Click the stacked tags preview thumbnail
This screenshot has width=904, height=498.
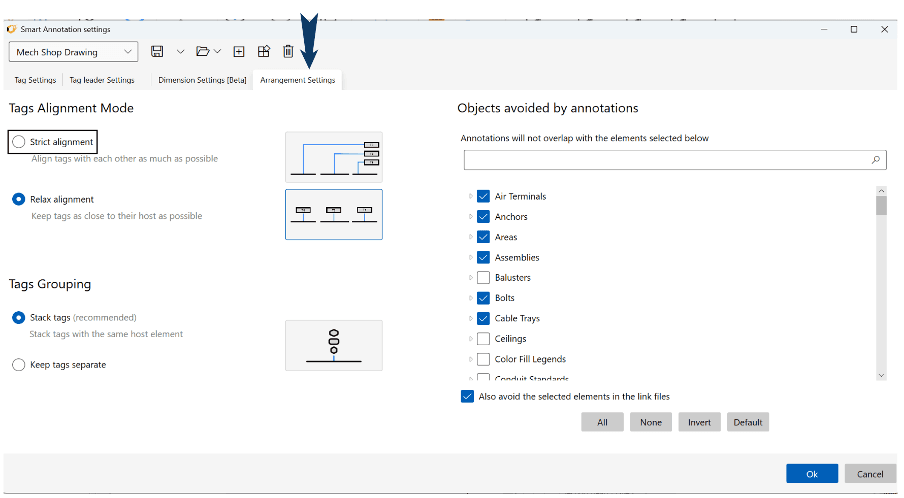click(x=334, y=345)
